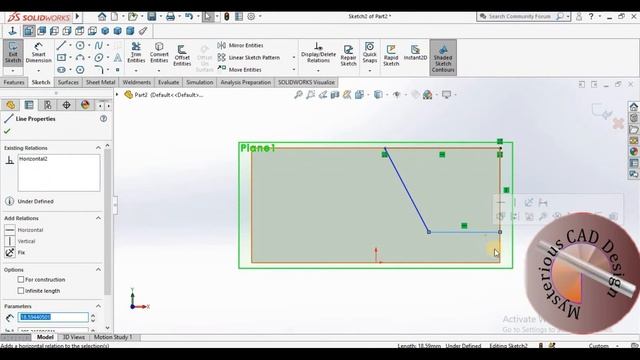Enable the Infinite length checkbox
Viewport: 640px width, 360px height.
pos(21,291)
